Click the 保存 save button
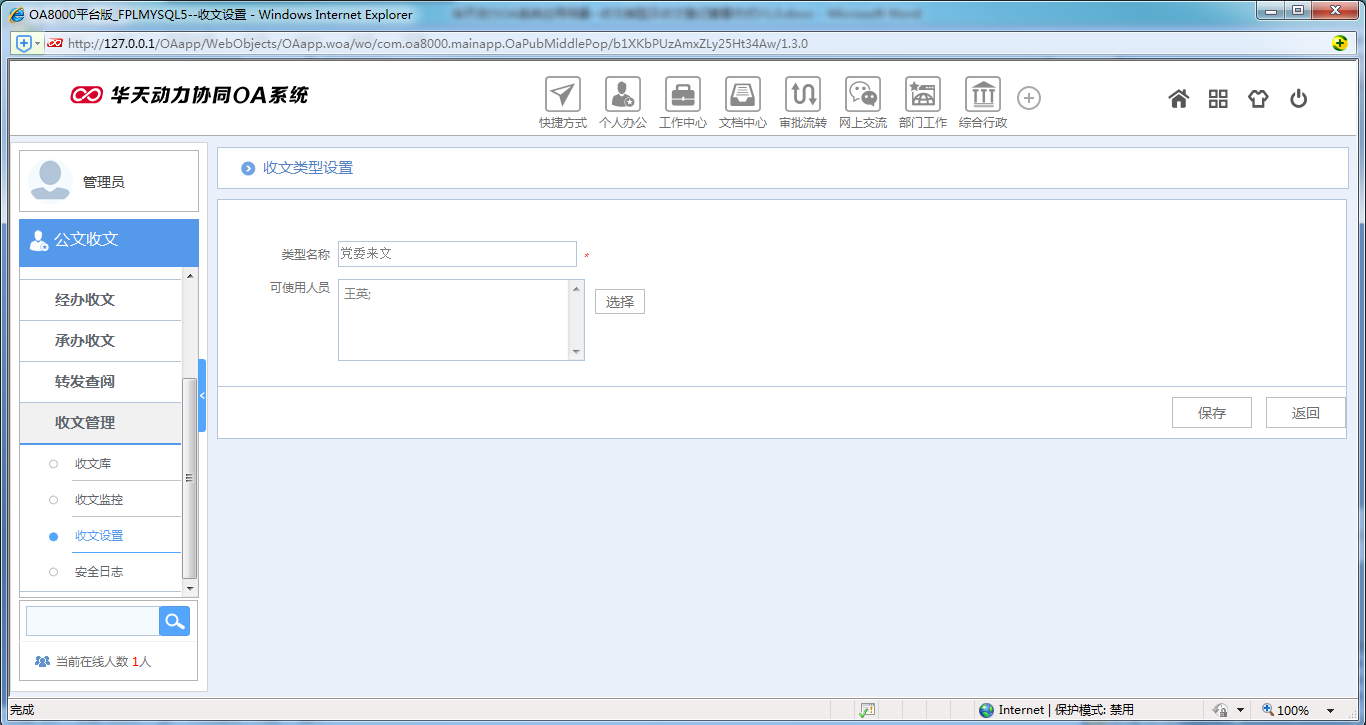Viewport: 1366px width, 725px height. click(1211, 412)
